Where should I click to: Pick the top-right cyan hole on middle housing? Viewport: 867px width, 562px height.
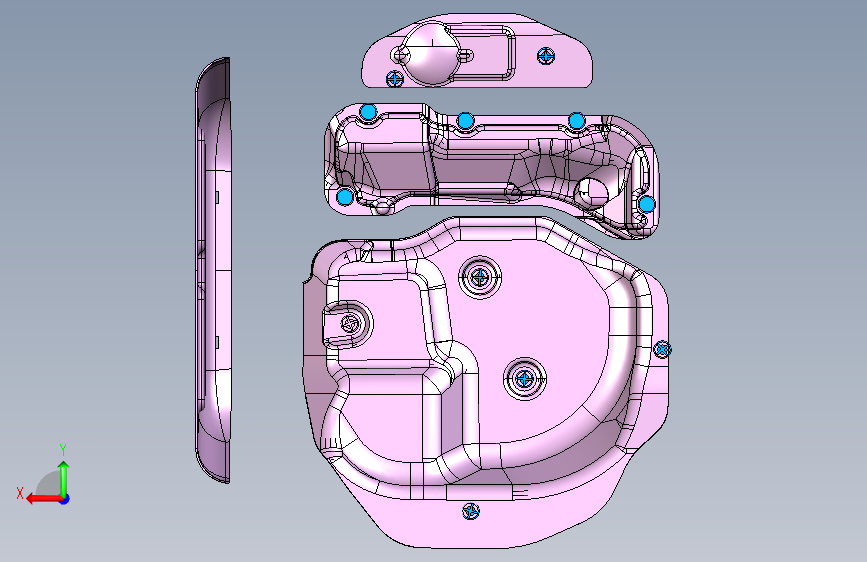tap(577, 121)
